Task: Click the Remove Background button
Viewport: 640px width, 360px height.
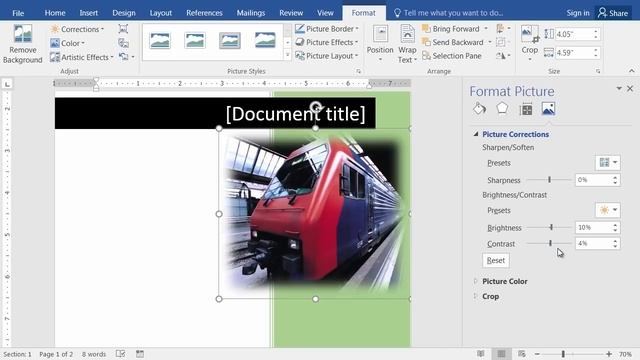Action: [22, 44]
